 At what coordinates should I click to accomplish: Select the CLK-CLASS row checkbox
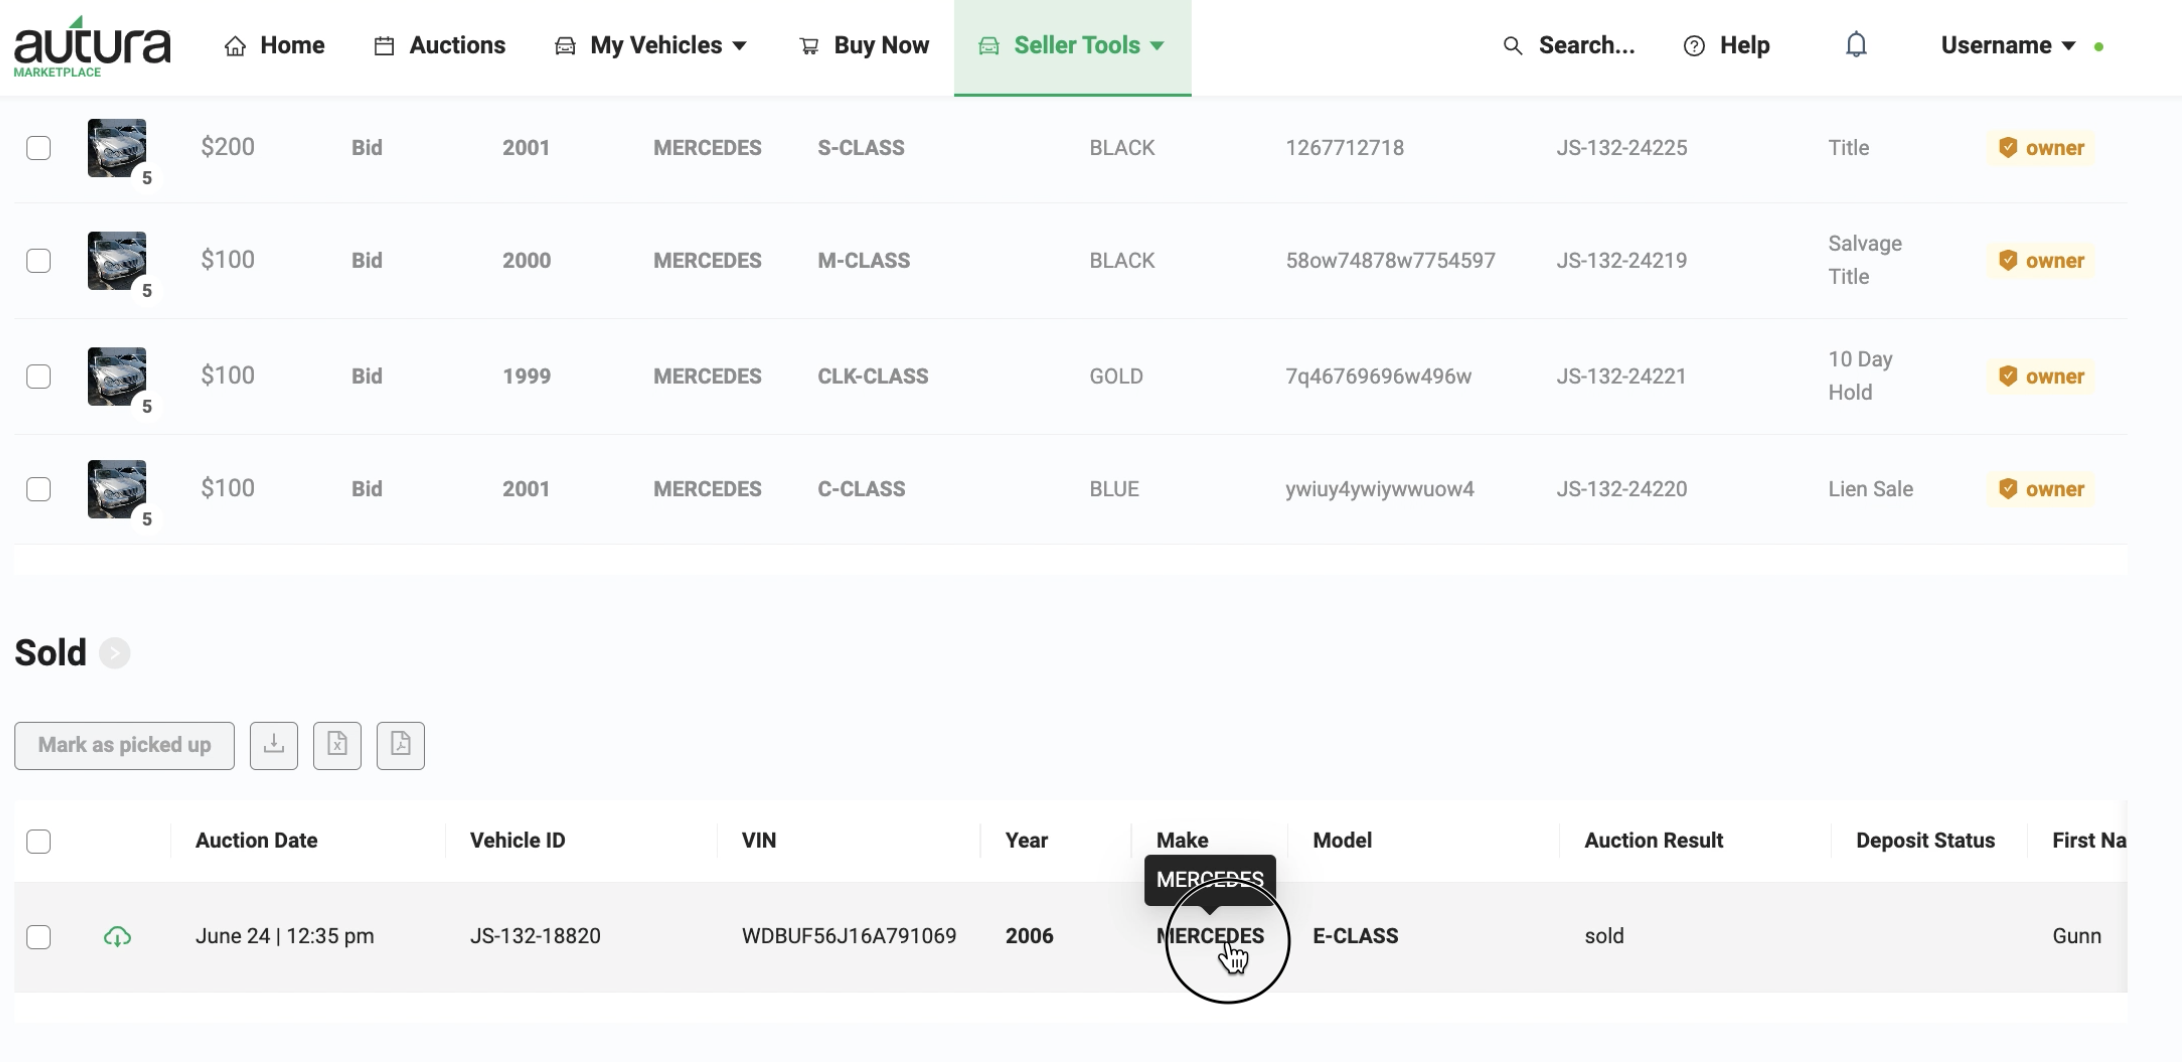tap(38, 377)
